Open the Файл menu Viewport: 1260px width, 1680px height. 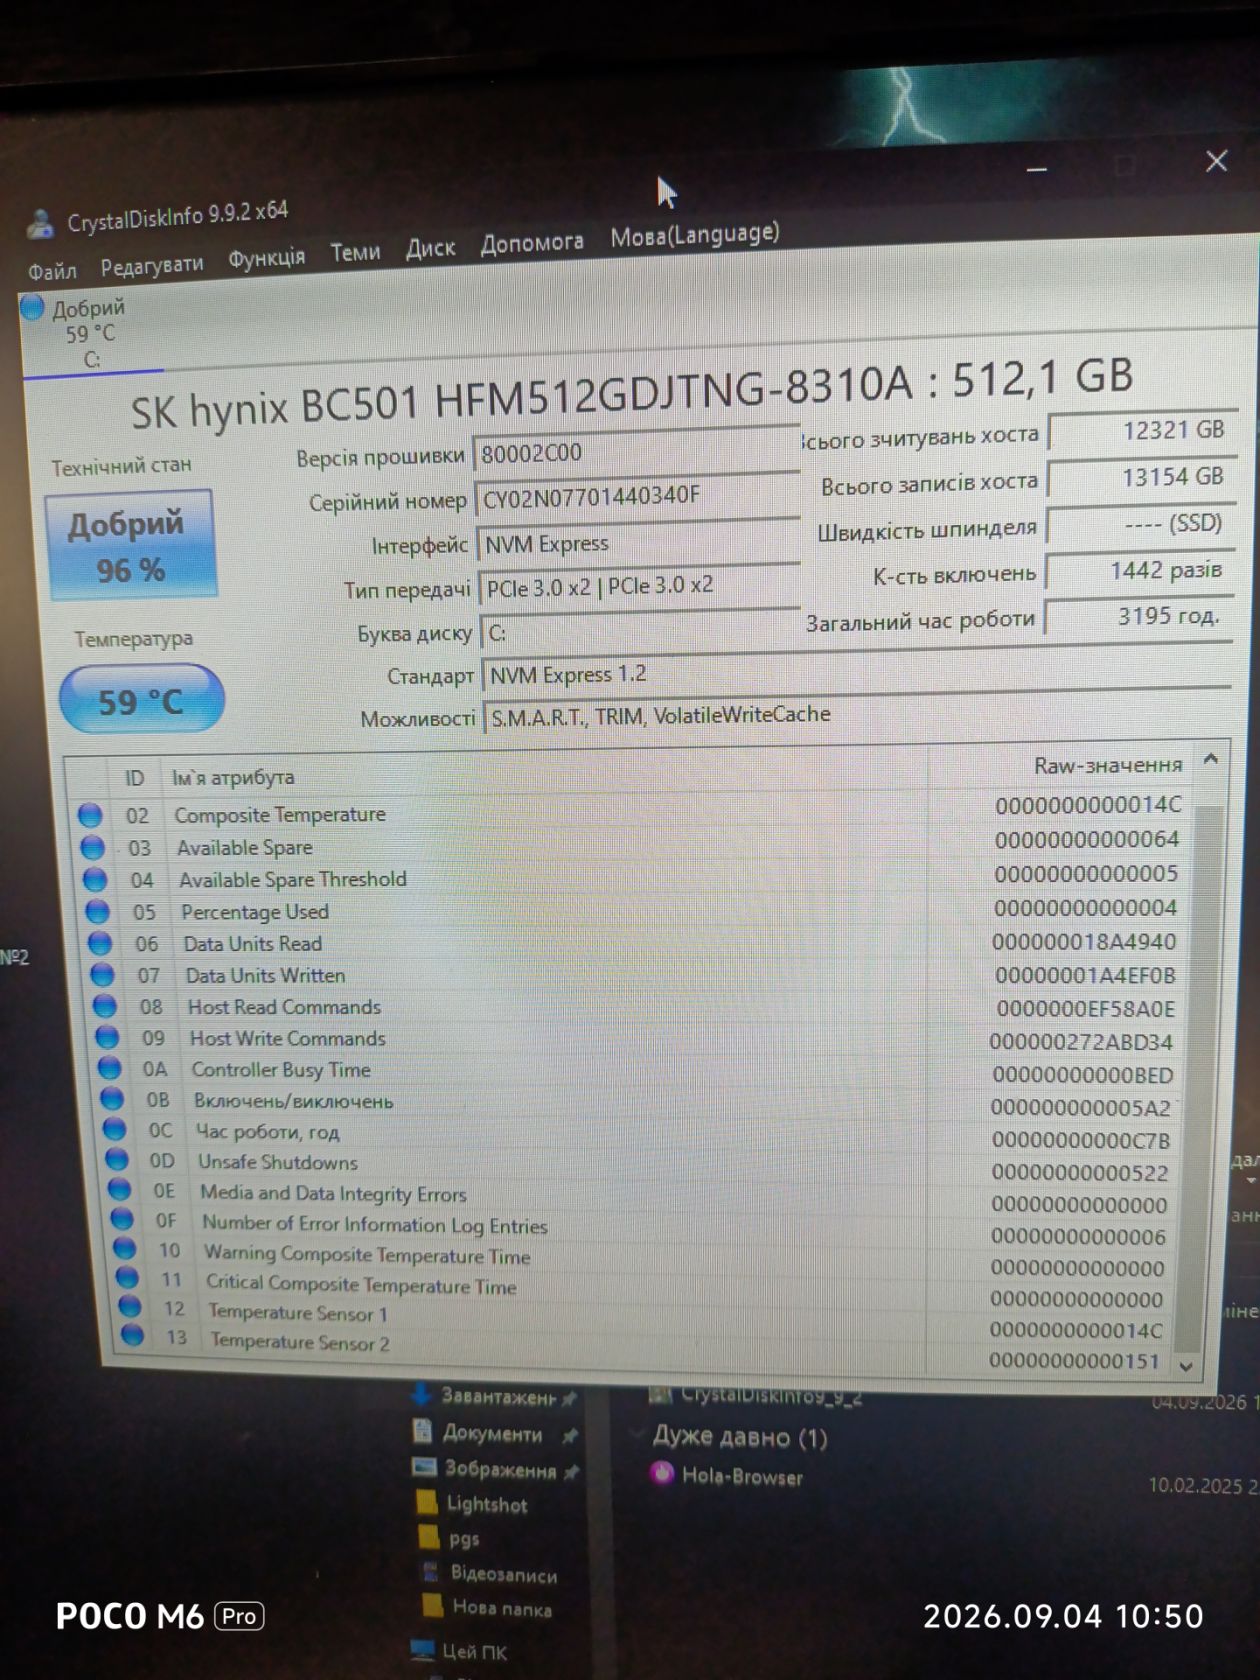[52, 271]
